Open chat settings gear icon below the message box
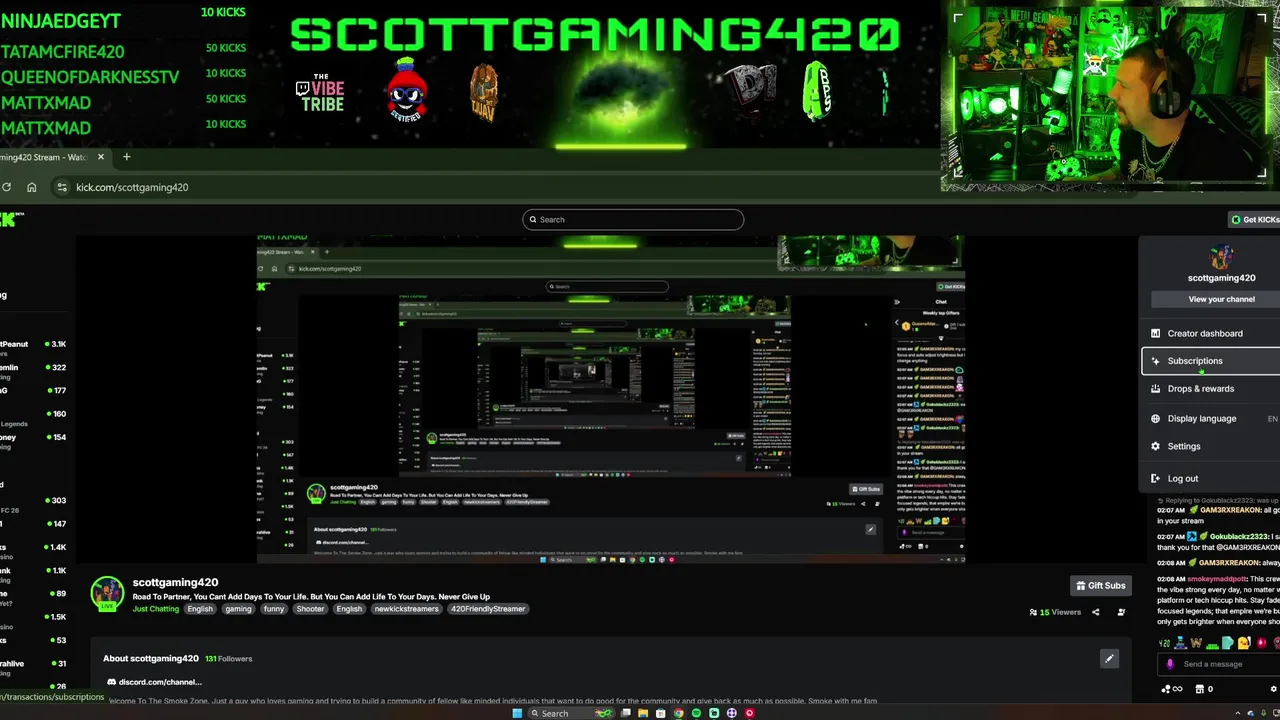 coord(1273,689)
